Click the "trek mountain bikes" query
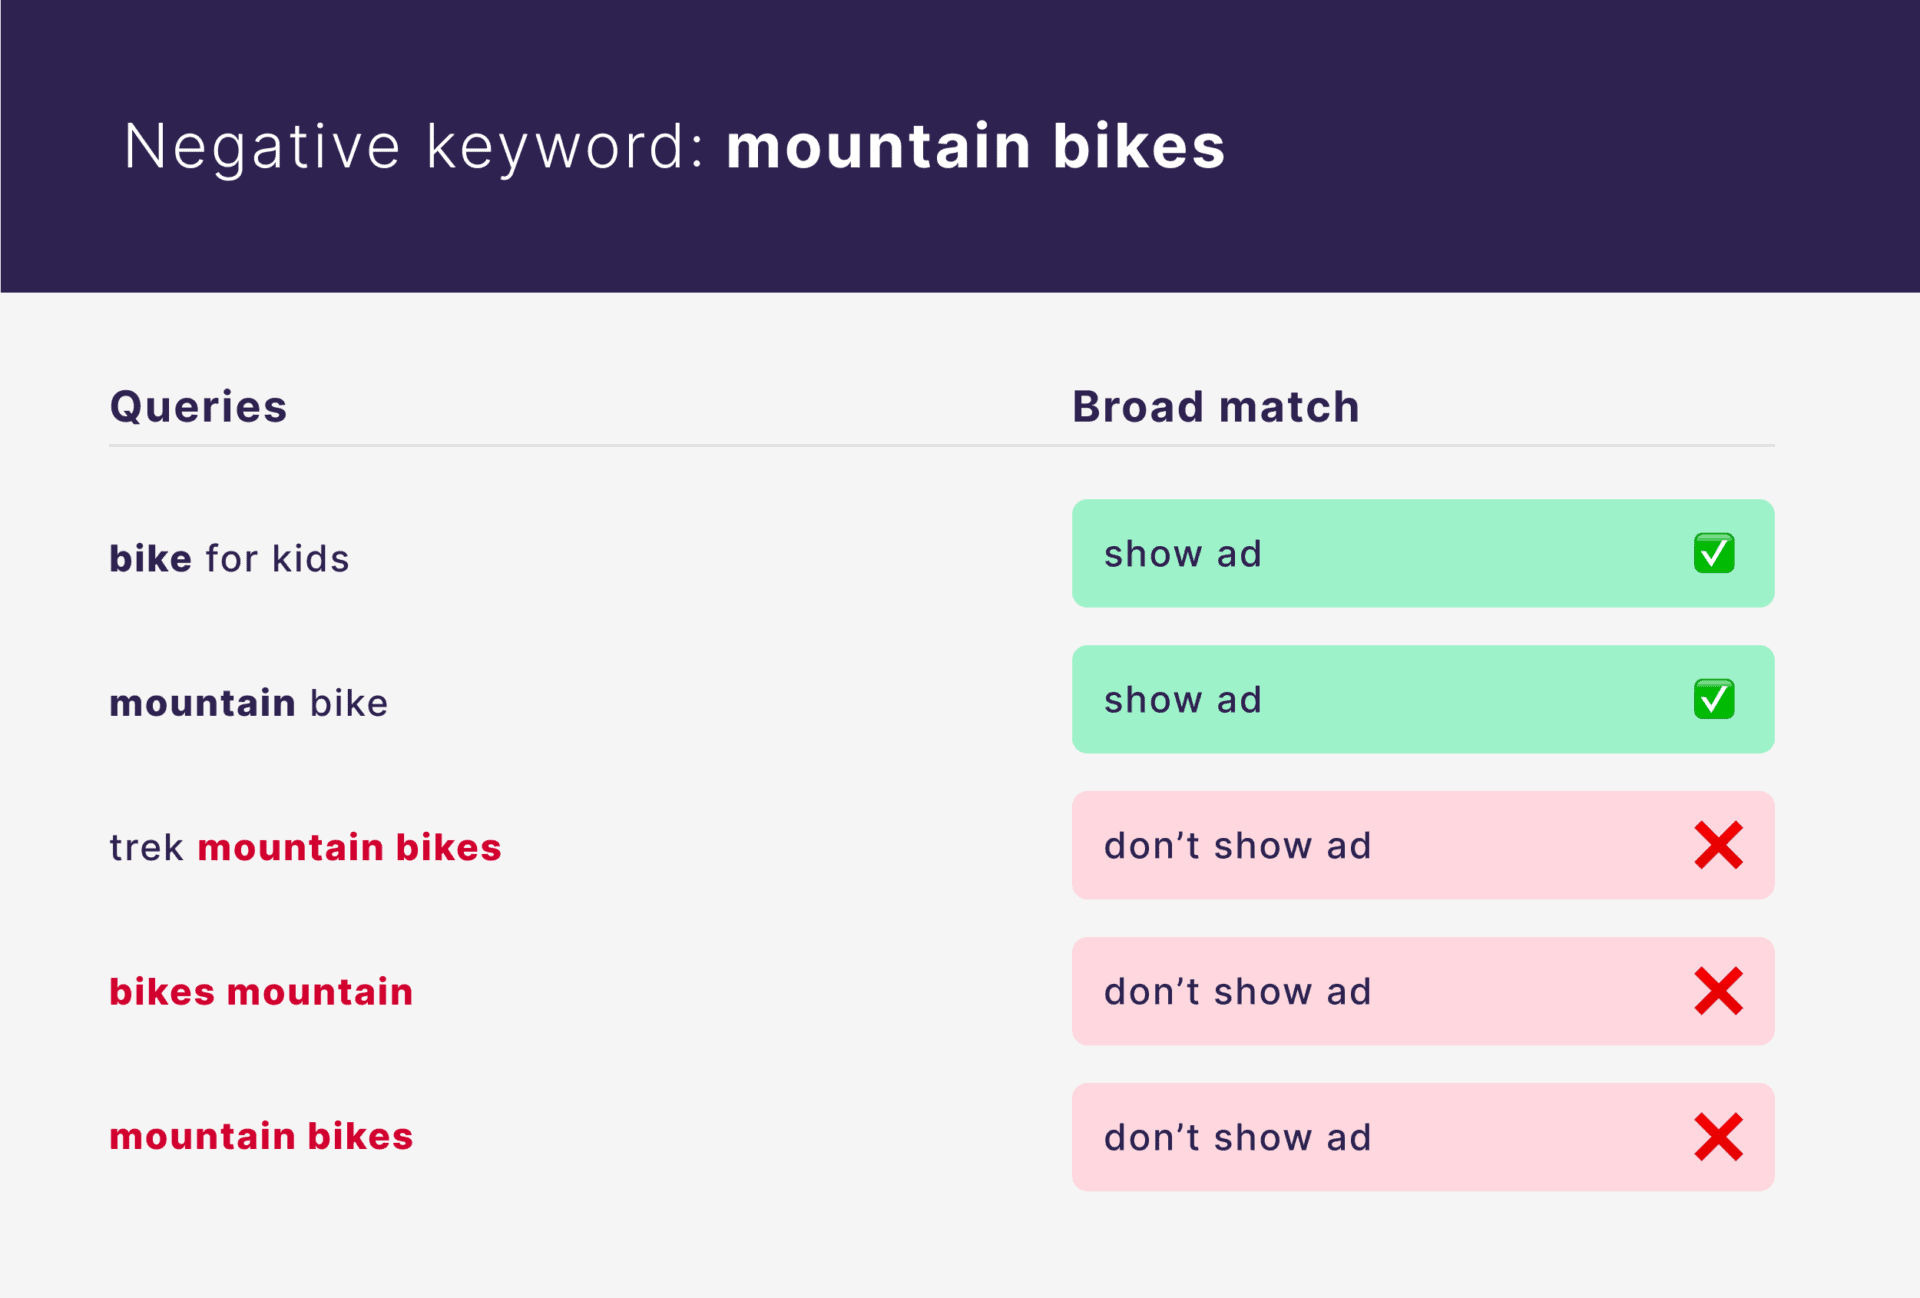Viewport: 1920px width, 1298px height. click(x=305, y=847)
